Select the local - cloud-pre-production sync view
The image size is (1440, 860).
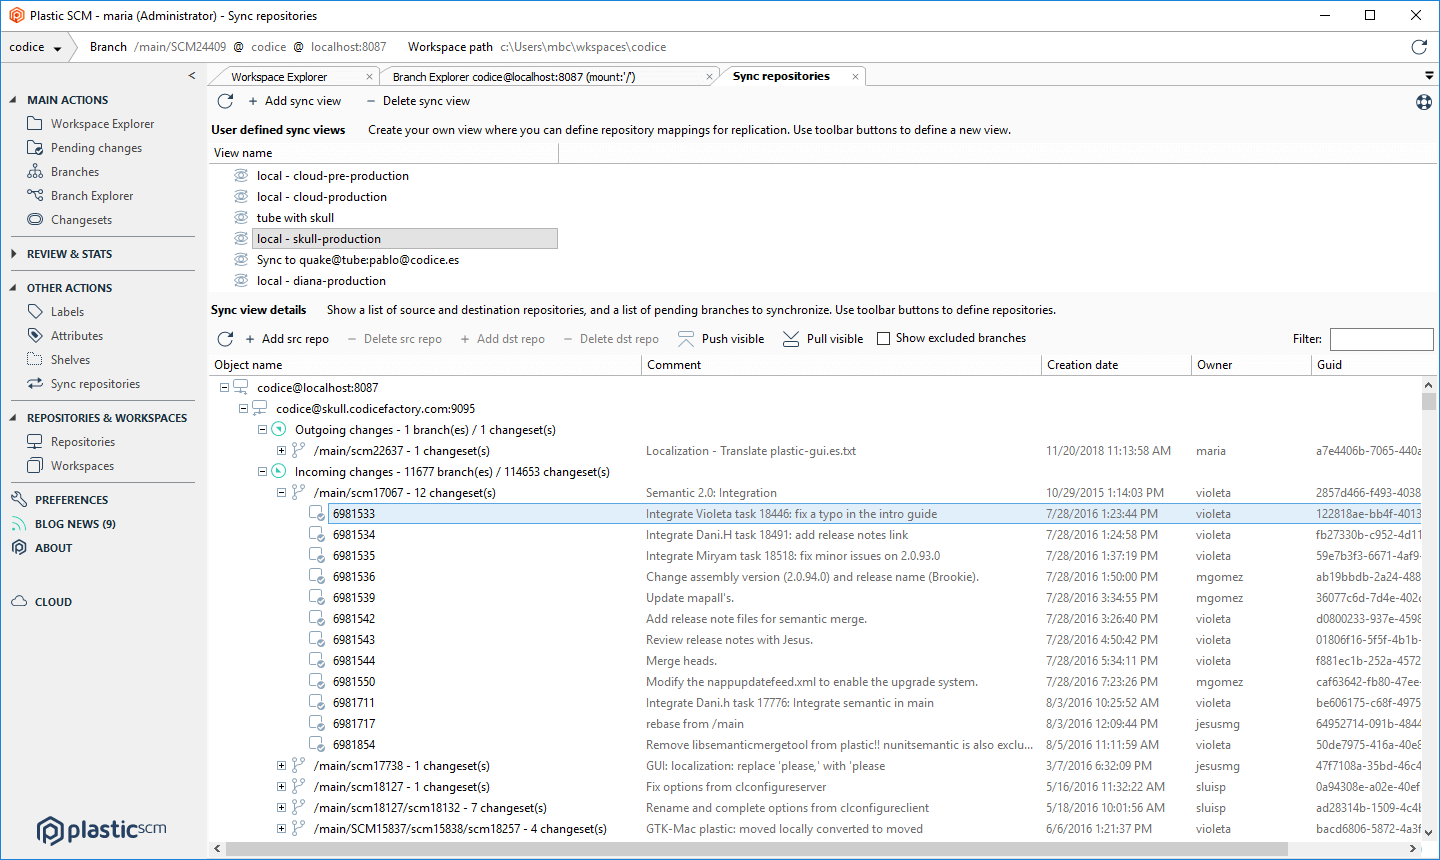(x=332, y=176)
